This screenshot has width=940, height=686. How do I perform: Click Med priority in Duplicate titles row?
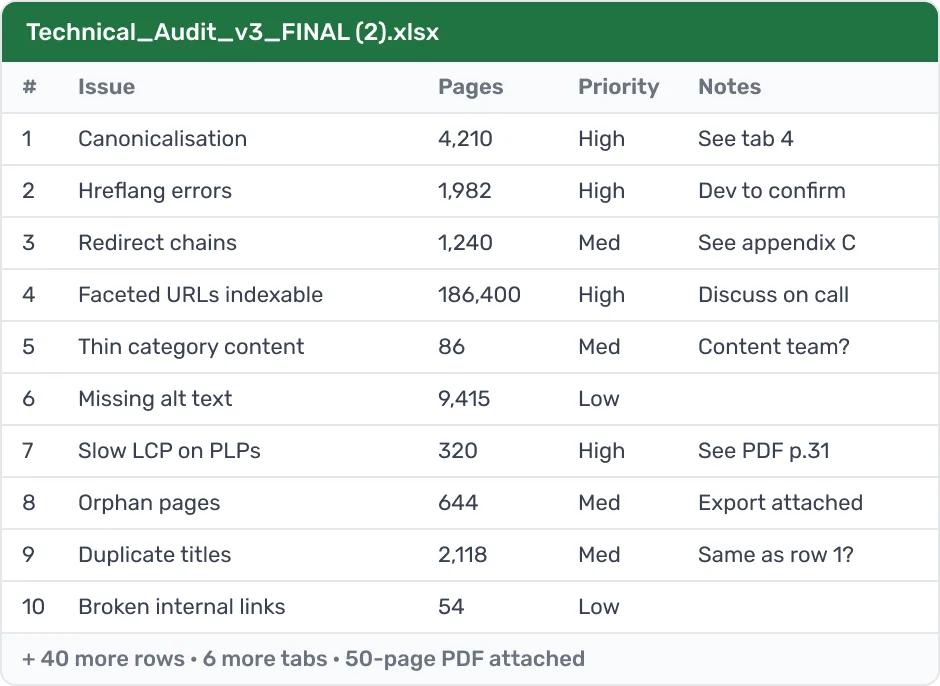599,555
